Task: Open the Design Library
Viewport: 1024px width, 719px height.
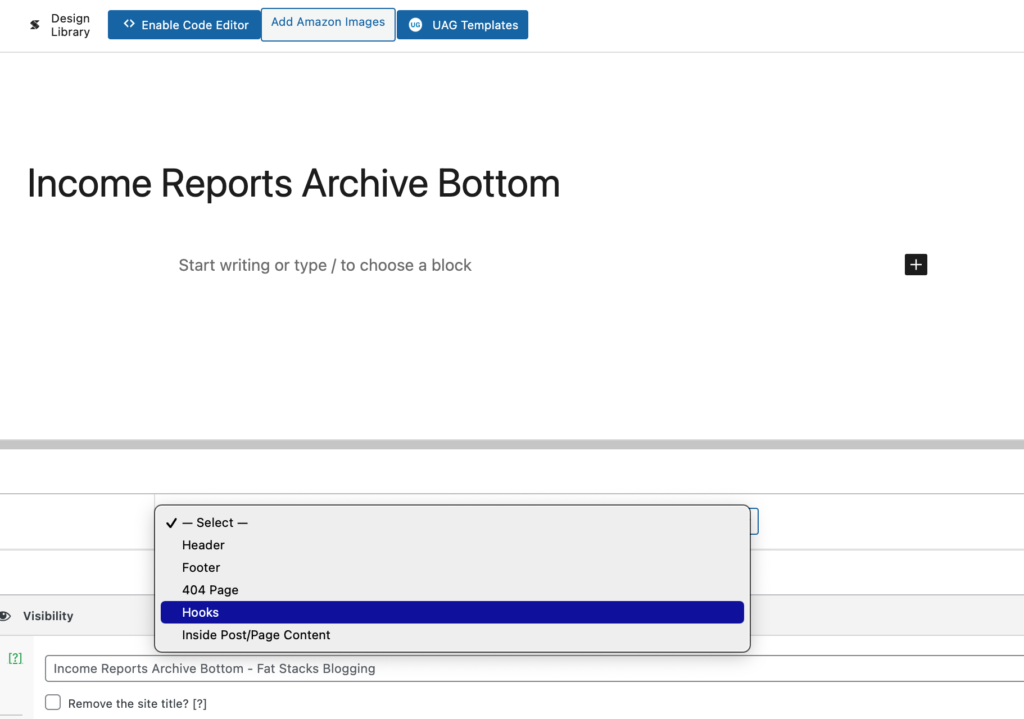Action: coord(60,25)
